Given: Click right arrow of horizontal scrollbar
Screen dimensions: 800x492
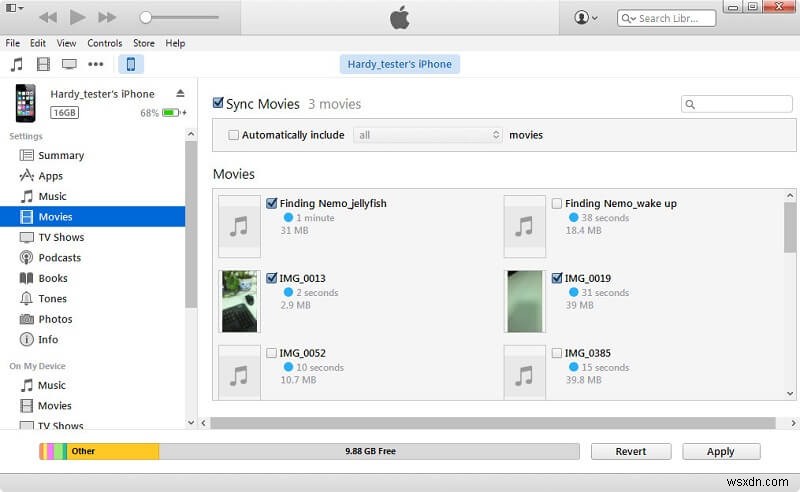Looking at the screenshot, I should click(793, 423).
